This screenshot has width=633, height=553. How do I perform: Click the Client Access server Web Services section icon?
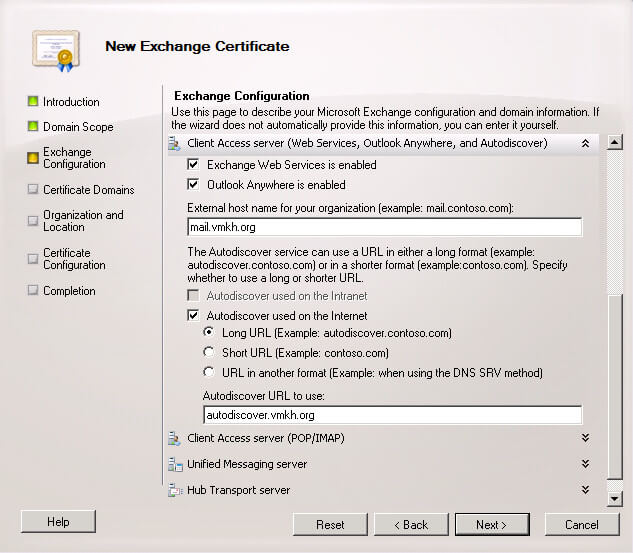pyautogui.click(x=174, y=143)
